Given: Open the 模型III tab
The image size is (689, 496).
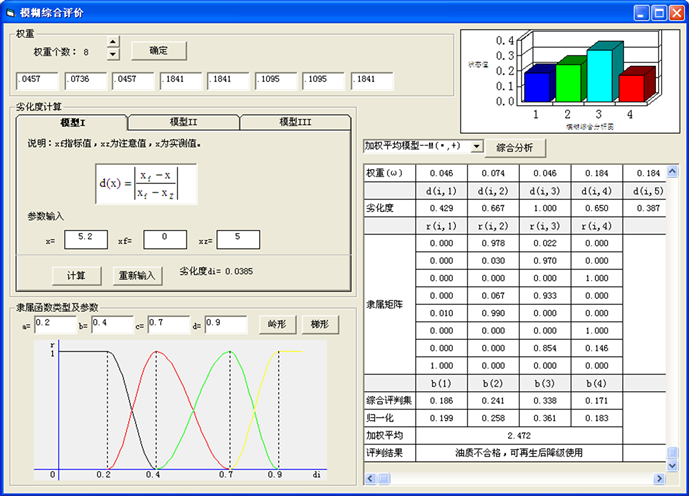Looking at the screenshot, I should coord(295,122).
